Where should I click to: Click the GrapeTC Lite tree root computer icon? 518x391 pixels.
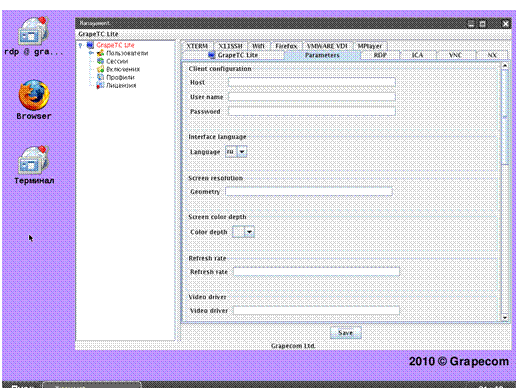pos(90,45)
